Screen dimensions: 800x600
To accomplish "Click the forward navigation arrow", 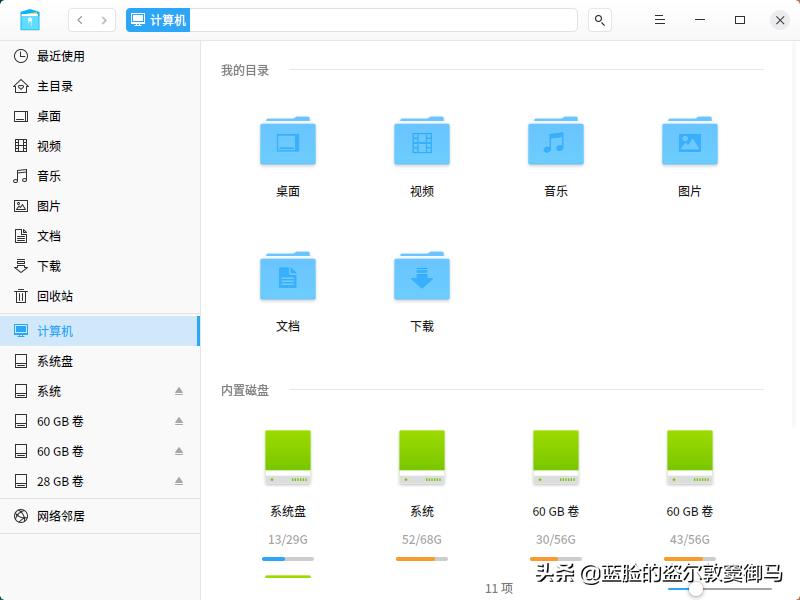I will point(103,19).
